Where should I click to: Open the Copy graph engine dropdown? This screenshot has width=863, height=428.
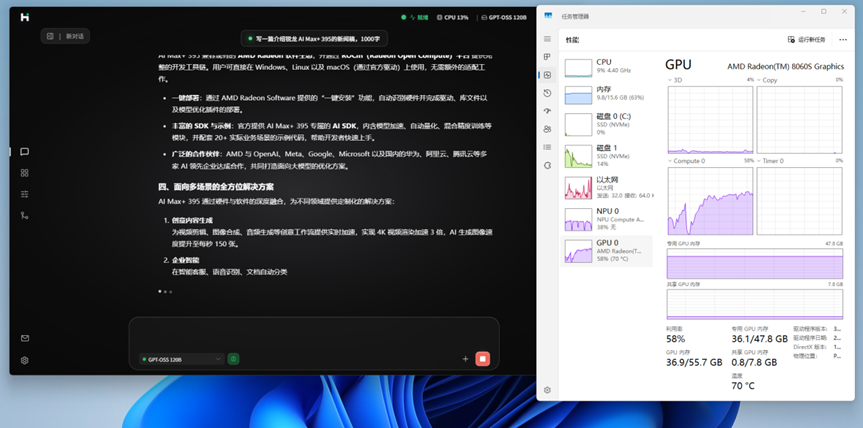click(x=767, y=80)
